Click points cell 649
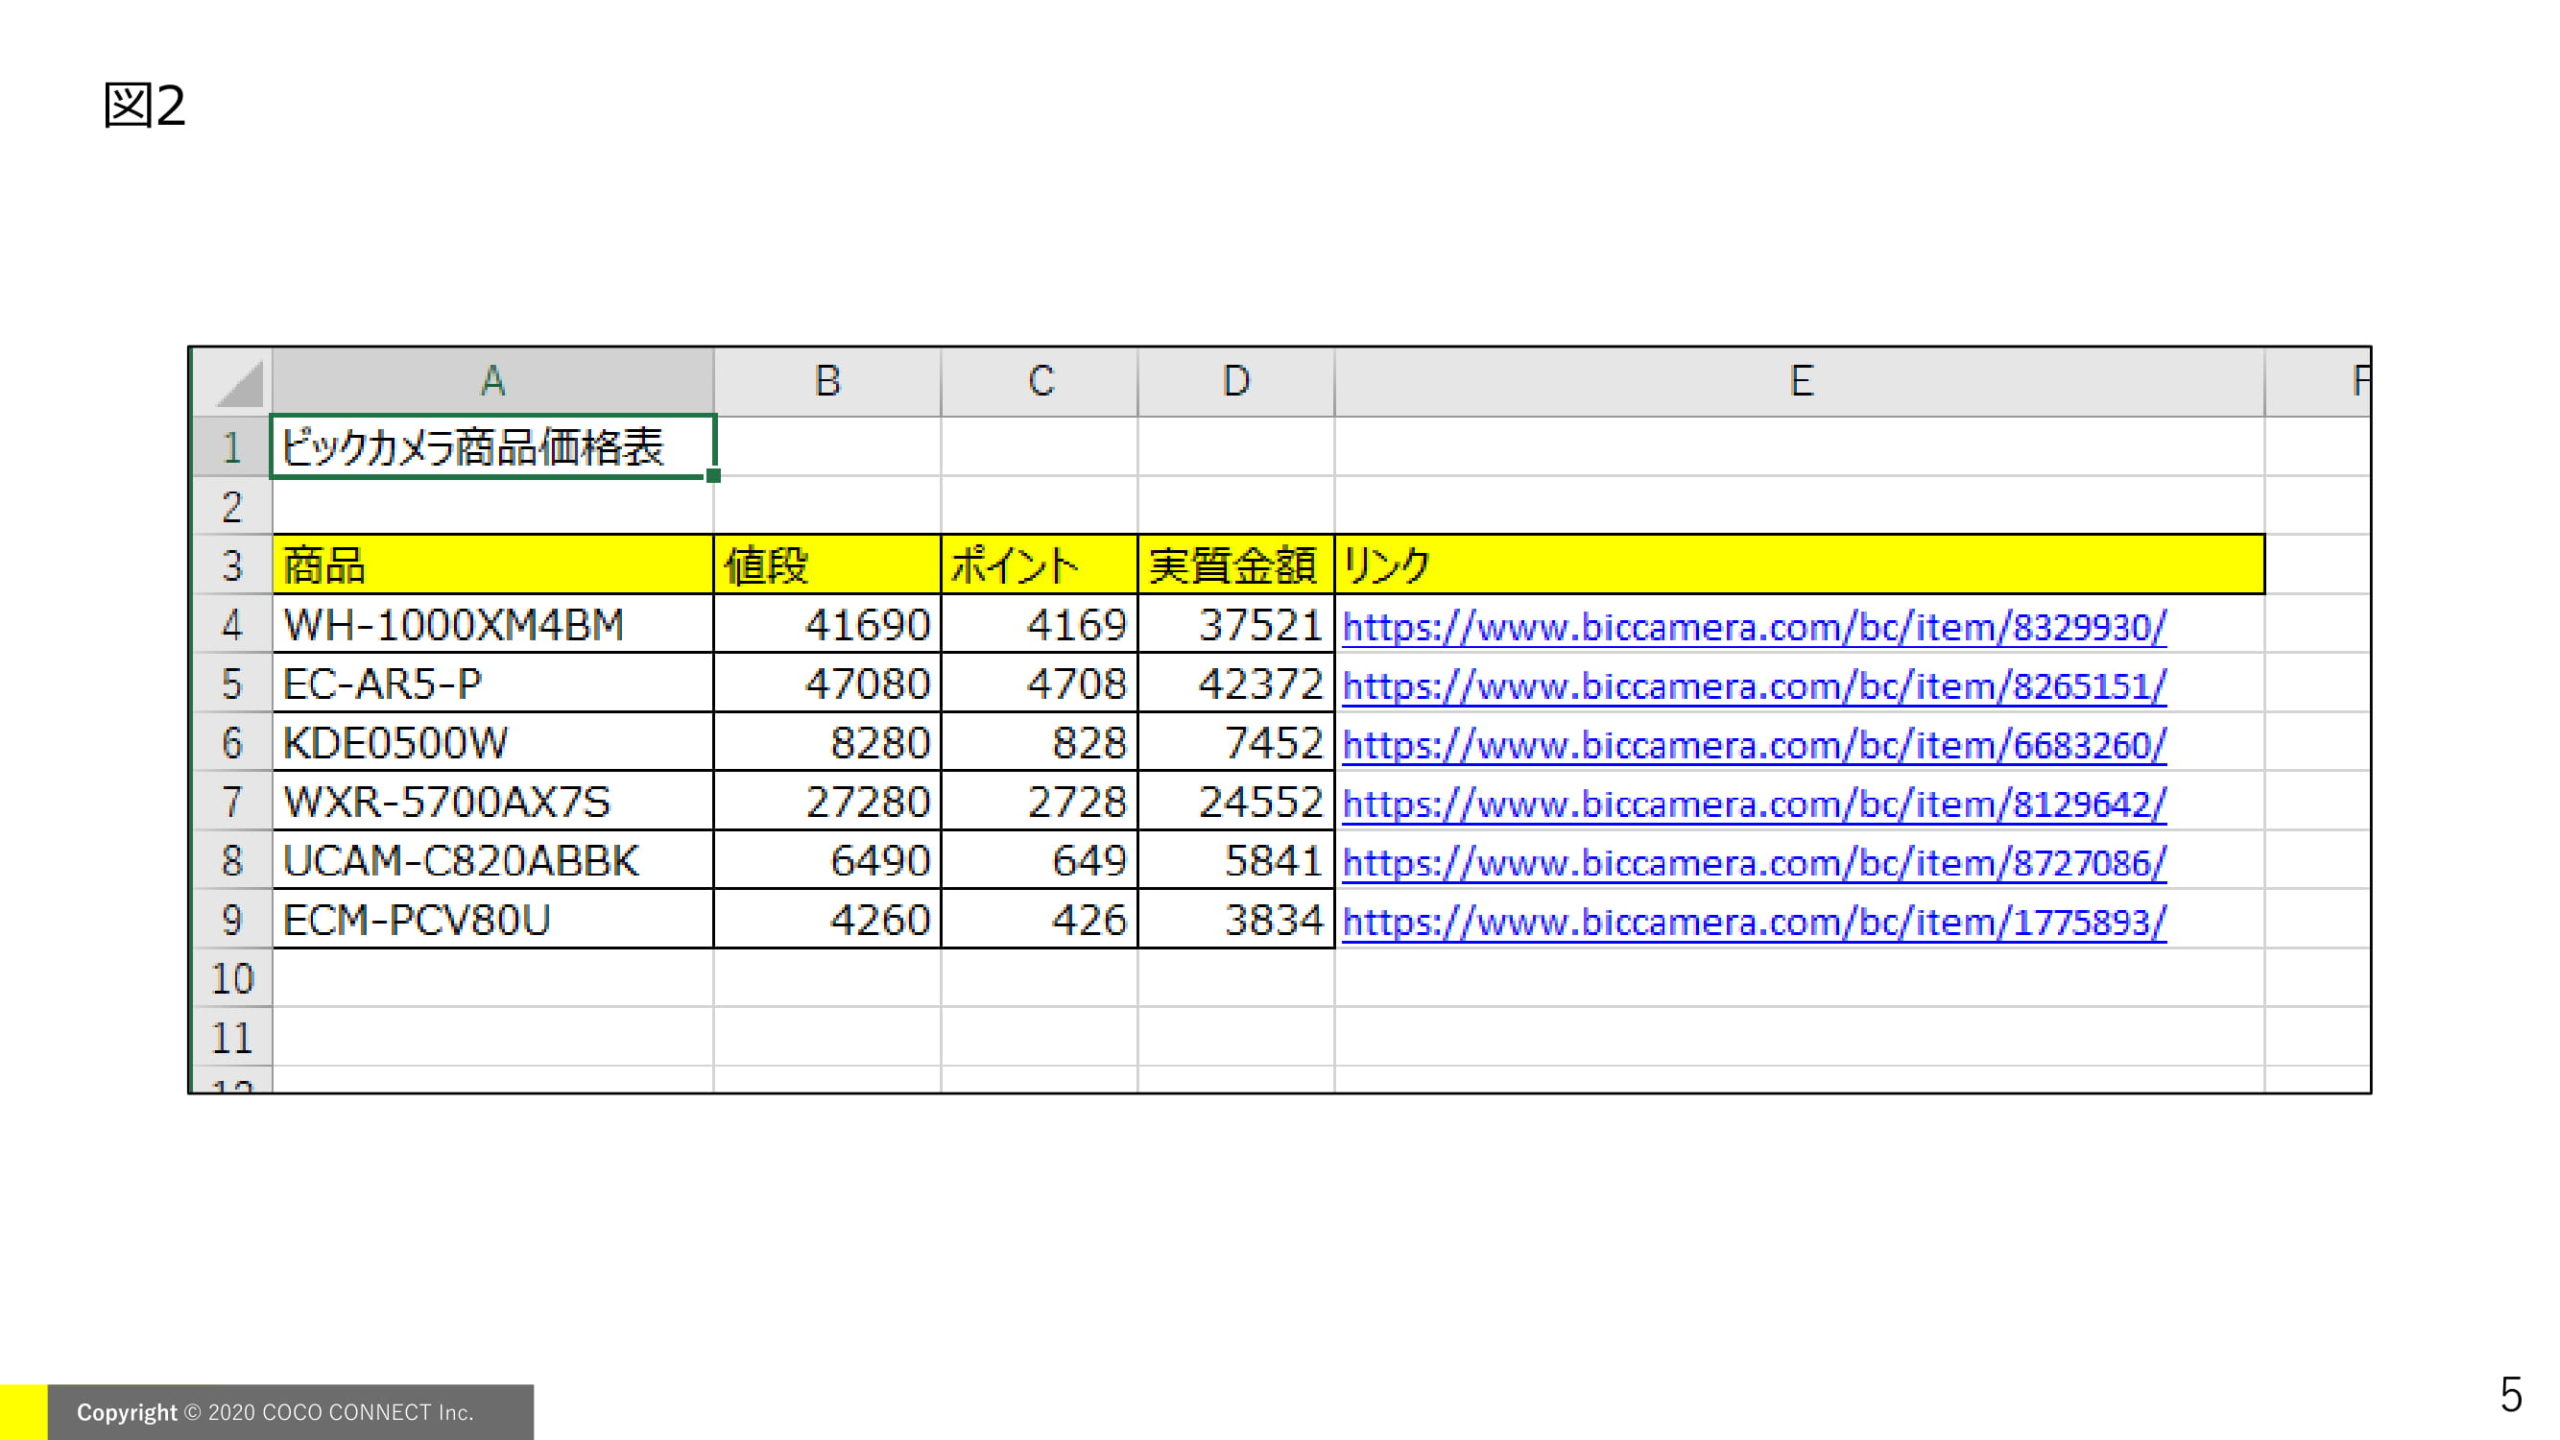This screenshot has width=2560, height=1440. [x=1039, y=860]
